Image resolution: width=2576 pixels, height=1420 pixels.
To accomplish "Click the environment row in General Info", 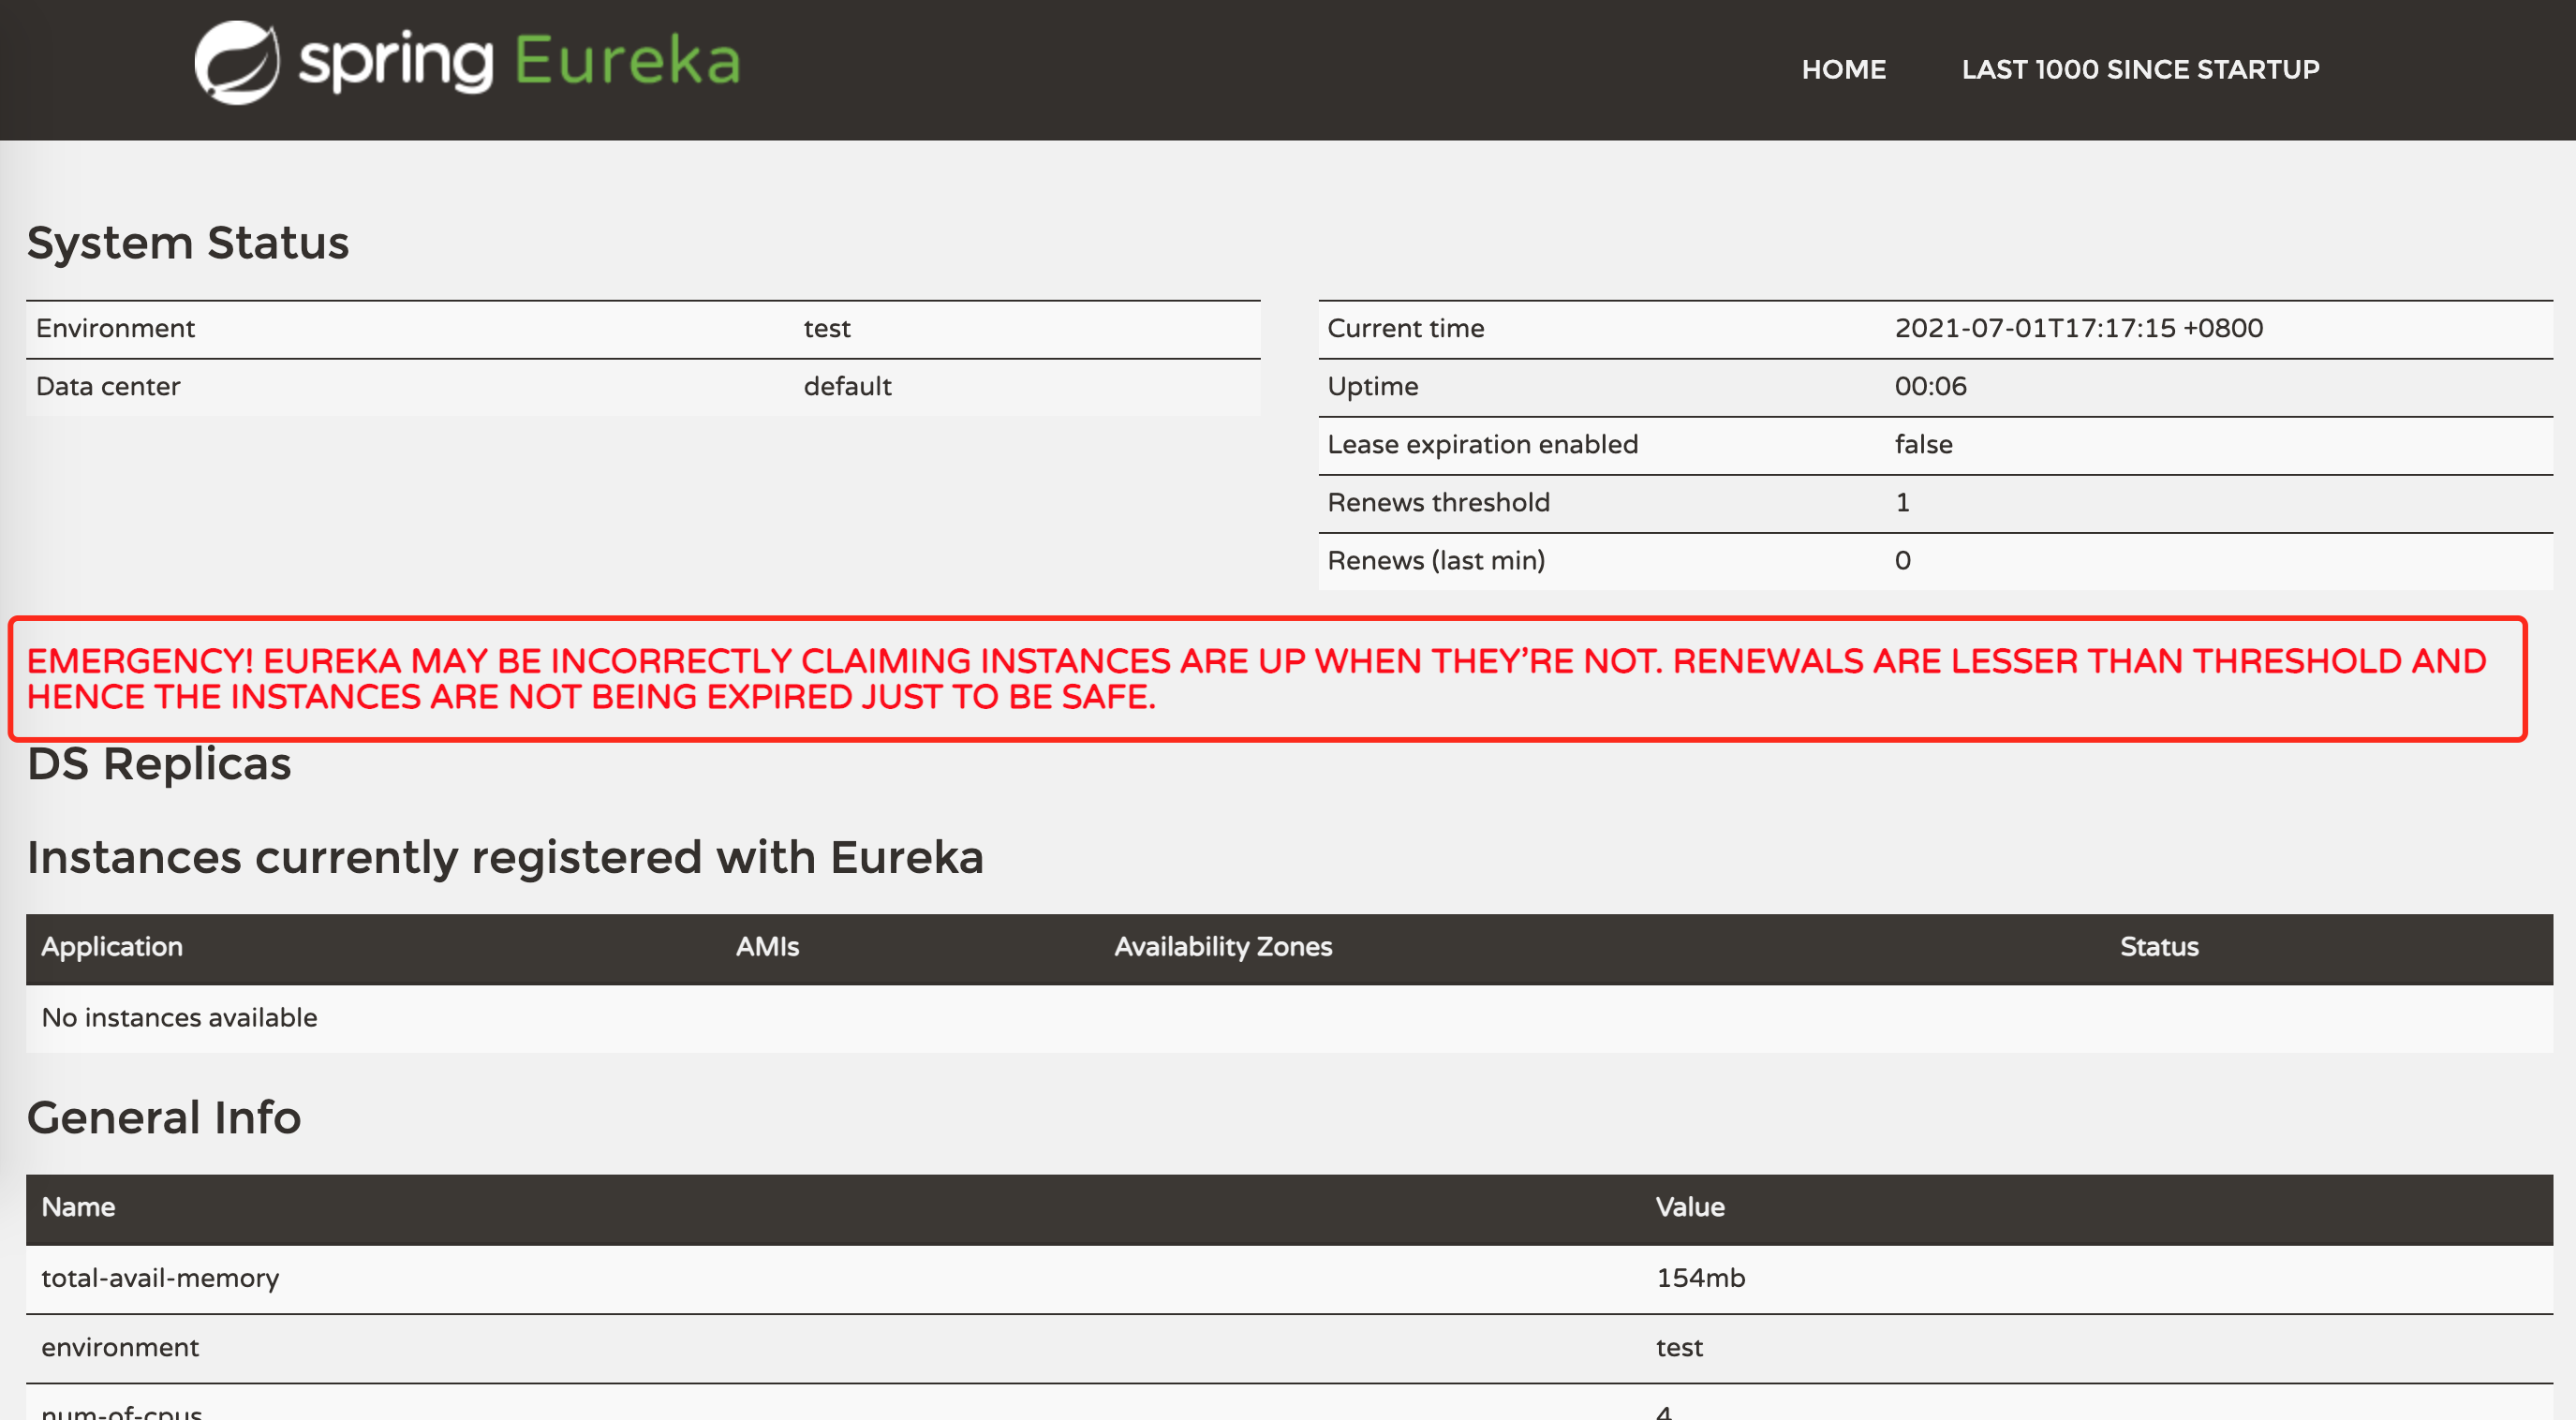I will click(1289, 1348).
